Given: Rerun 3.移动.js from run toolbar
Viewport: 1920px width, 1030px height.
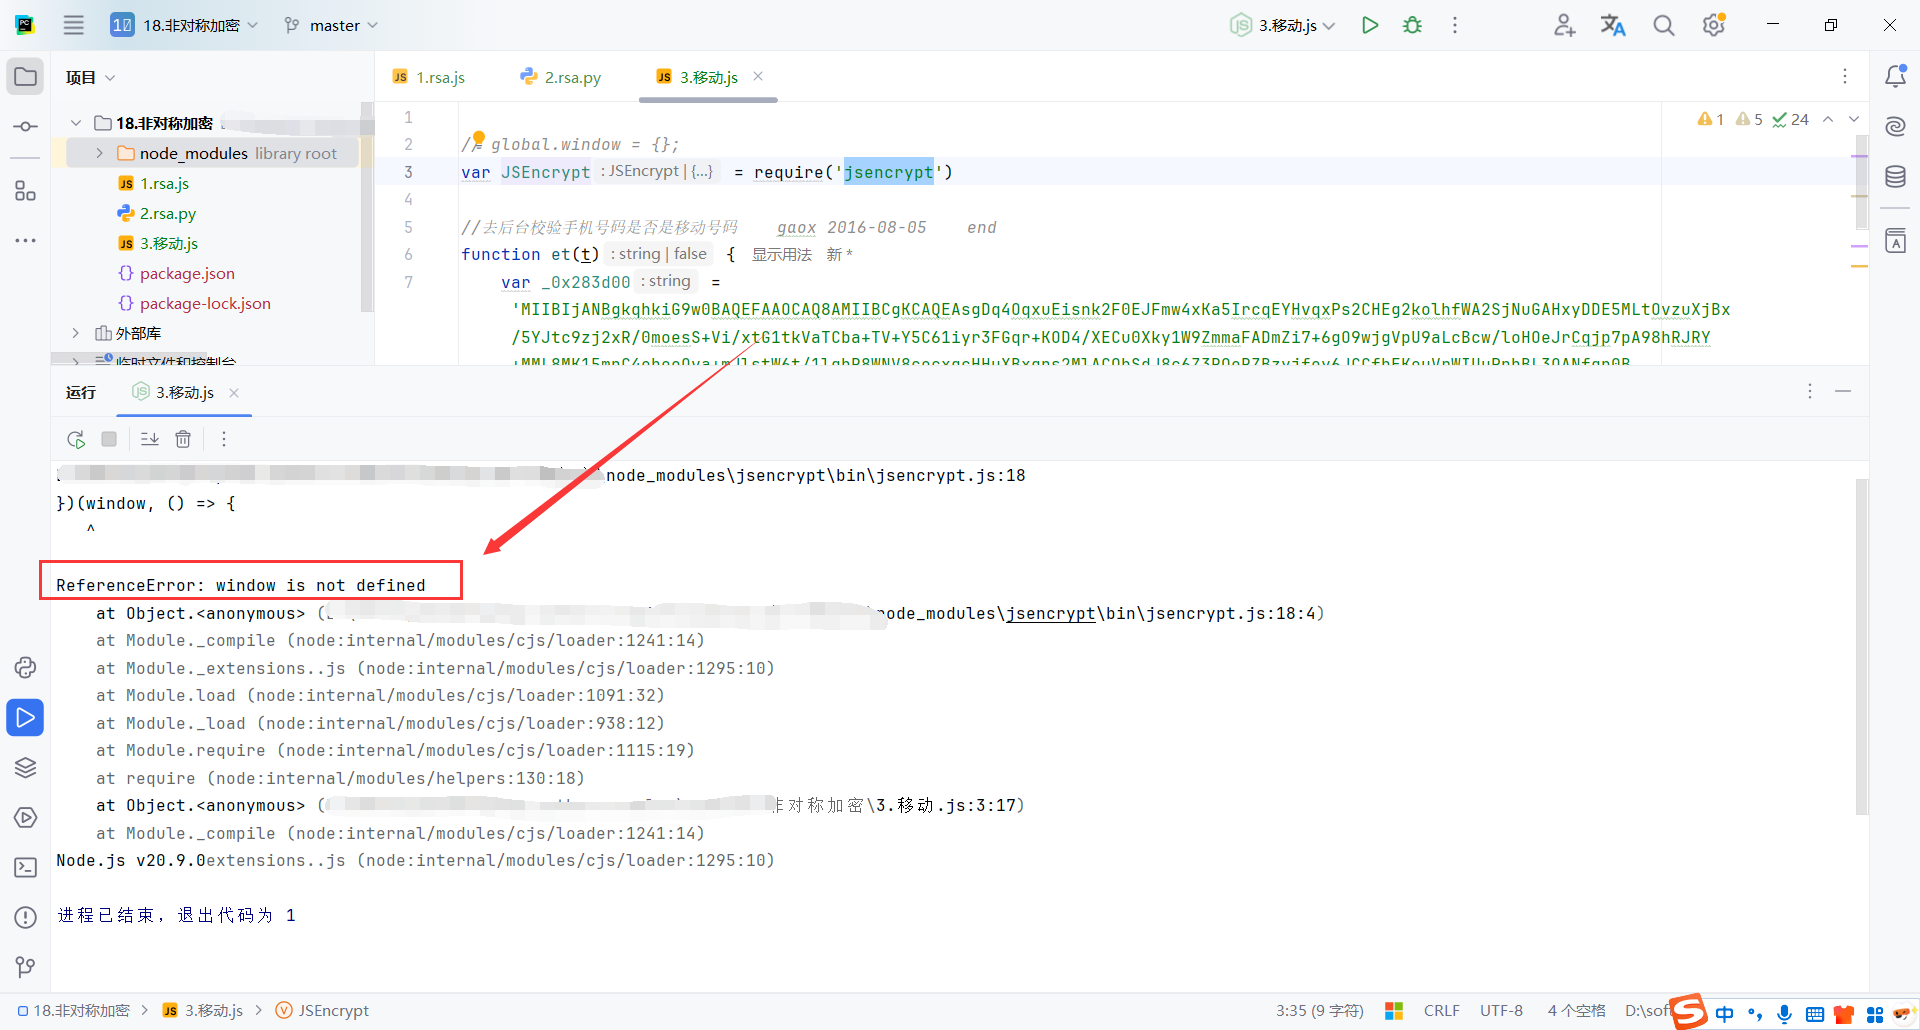Looking at the screenshot, I should point(76,439).
